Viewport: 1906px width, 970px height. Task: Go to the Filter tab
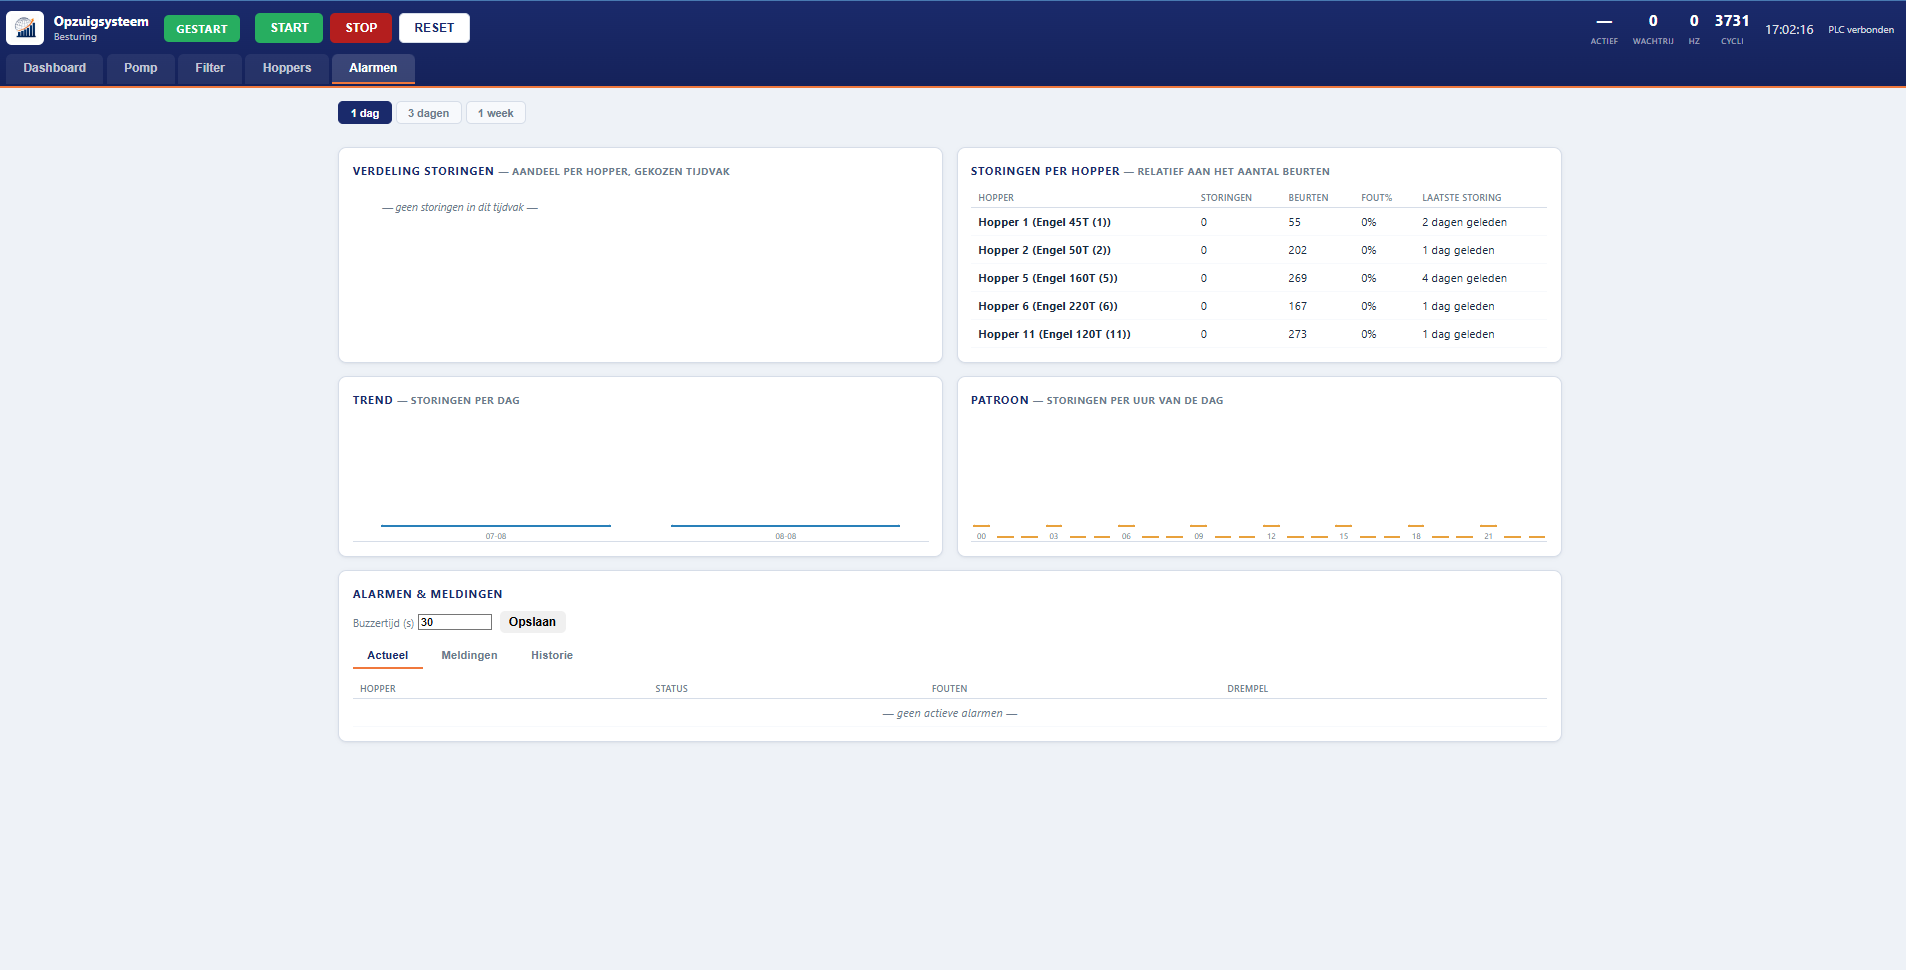tap(210, 68)
